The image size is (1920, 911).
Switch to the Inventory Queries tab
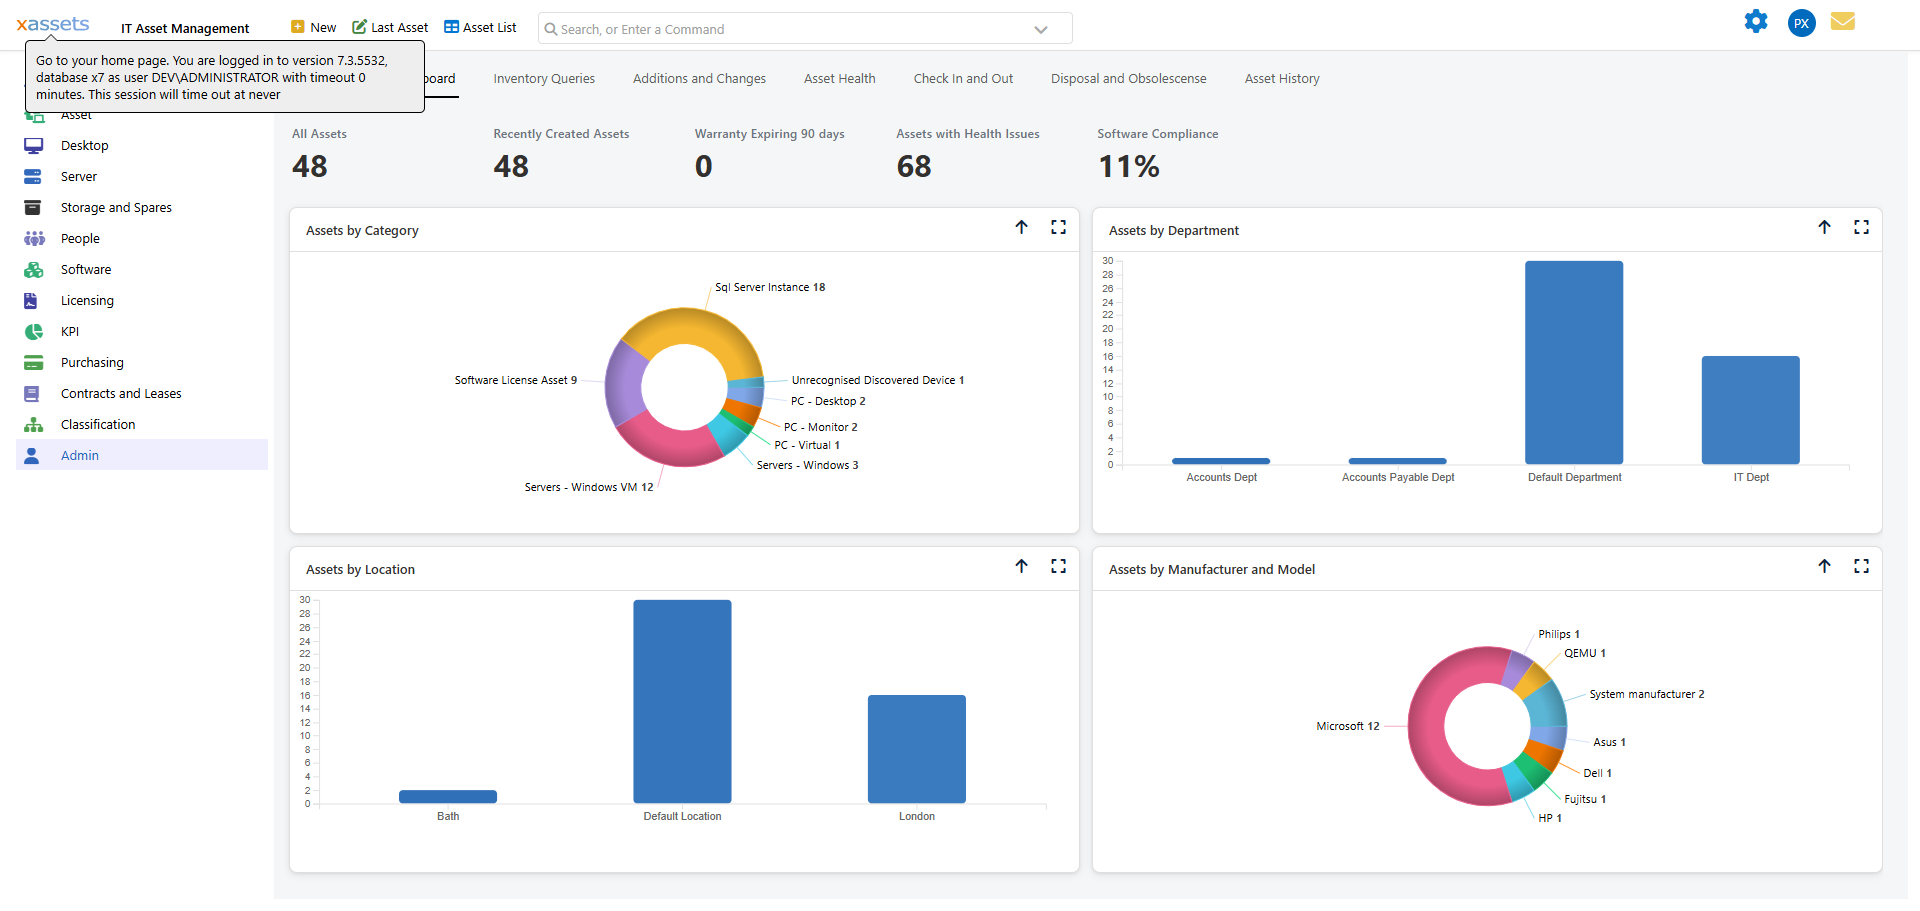coord(543,79)
